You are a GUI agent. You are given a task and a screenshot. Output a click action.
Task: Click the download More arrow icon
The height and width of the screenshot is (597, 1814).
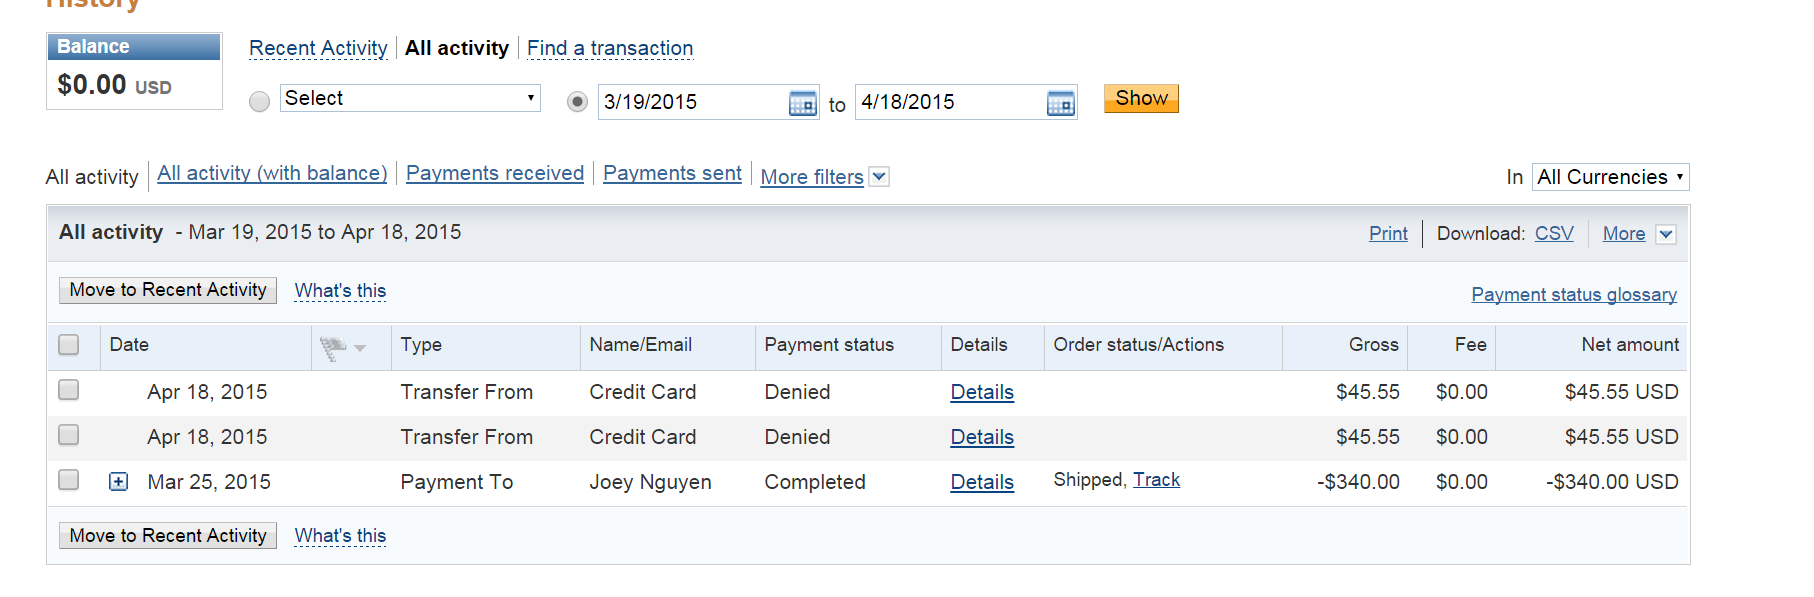click(1665, 235)
